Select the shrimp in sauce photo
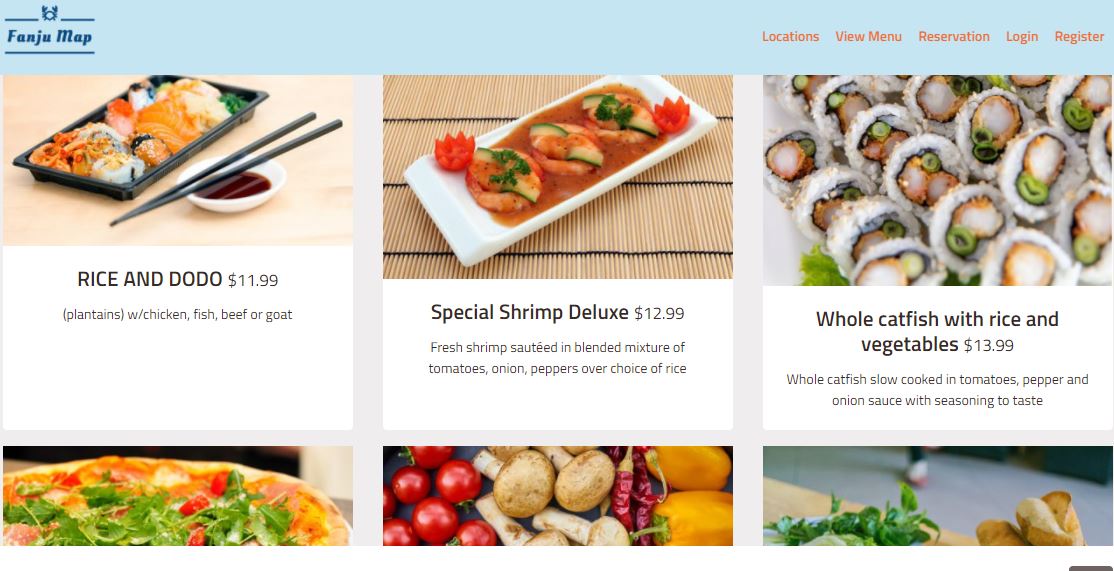The image size is (1114, 571). (558, 177)
